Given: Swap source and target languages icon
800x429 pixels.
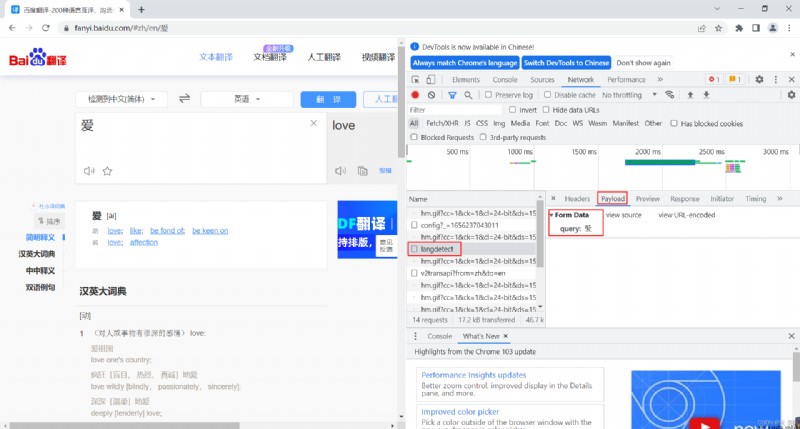Looking at the screenshot, I should pyautogui.click(x=184, y=98).
